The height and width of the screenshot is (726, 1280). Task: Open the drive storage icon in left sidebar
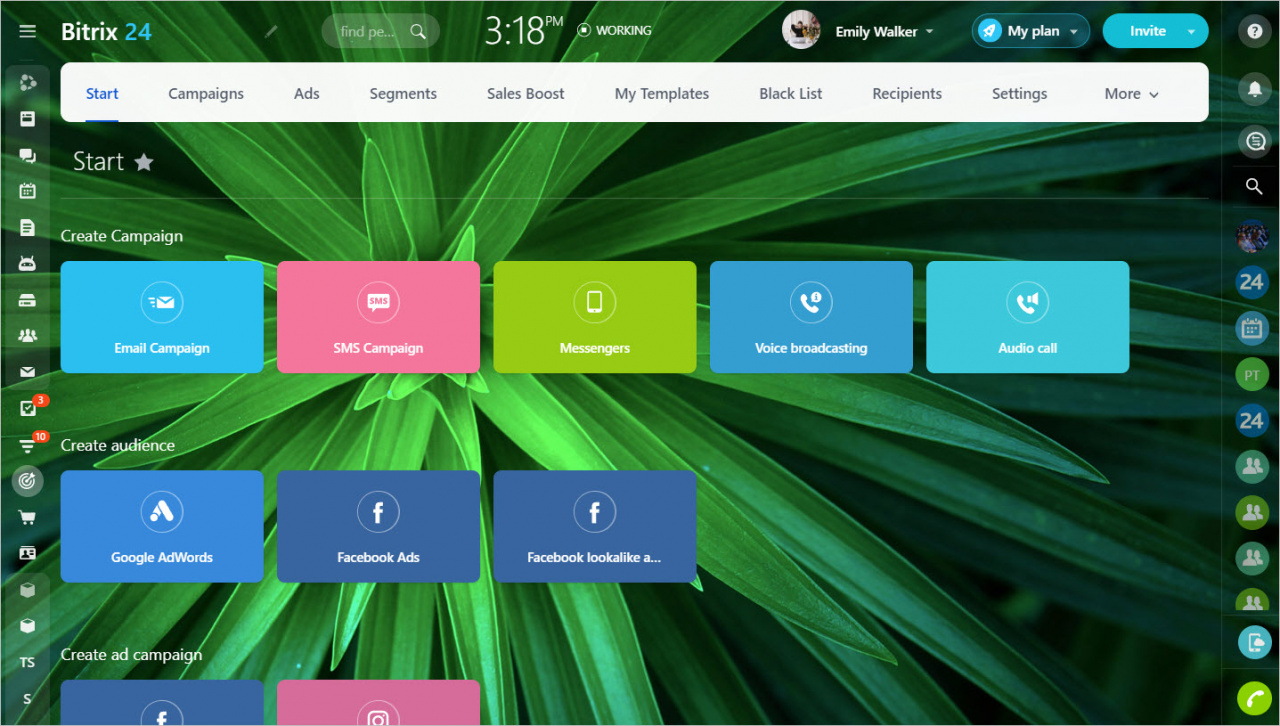[28, 300]
